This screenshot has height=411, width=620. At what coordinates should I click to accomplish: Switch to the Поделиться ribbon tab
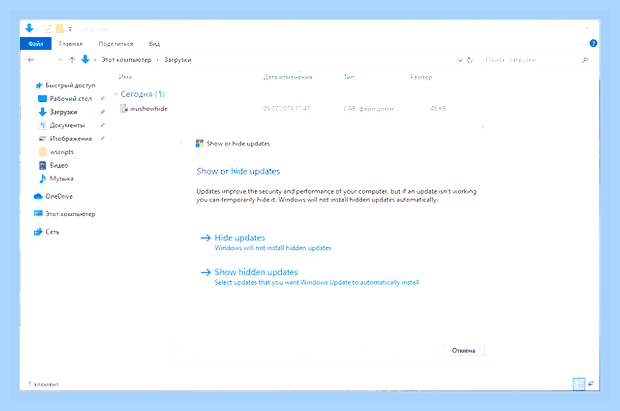point(115,44)
